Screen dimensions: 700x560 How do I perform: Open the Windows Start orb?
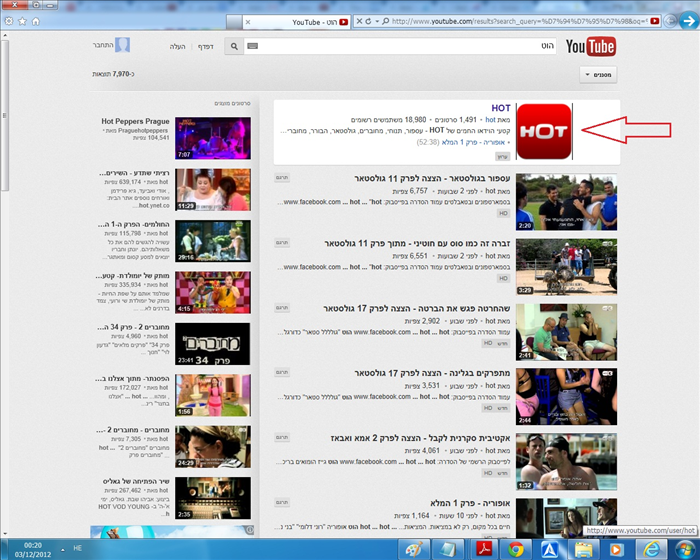685,549
